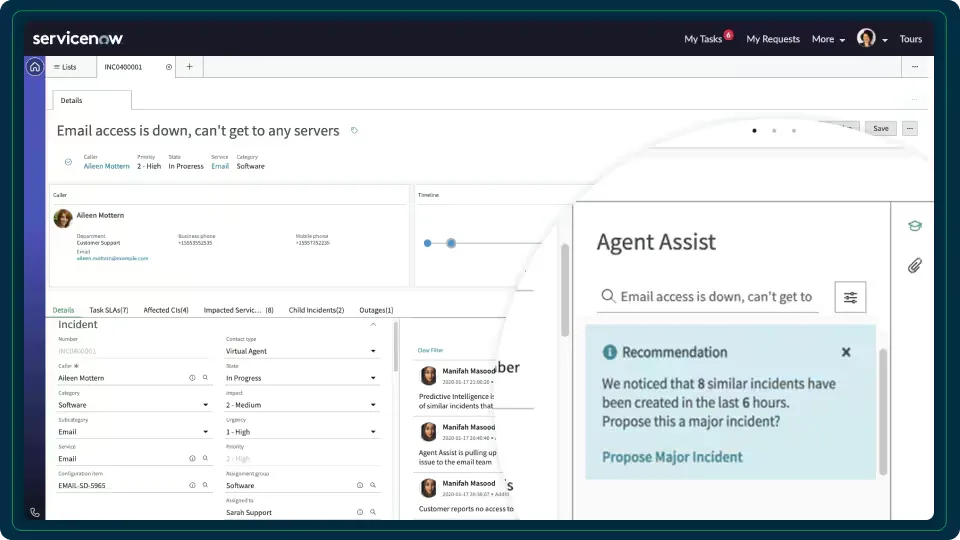Click Clear Filter link in activity stream
The width and height of the screenshot is (960, 540).
pyautogui.click(x=430, y=350)
